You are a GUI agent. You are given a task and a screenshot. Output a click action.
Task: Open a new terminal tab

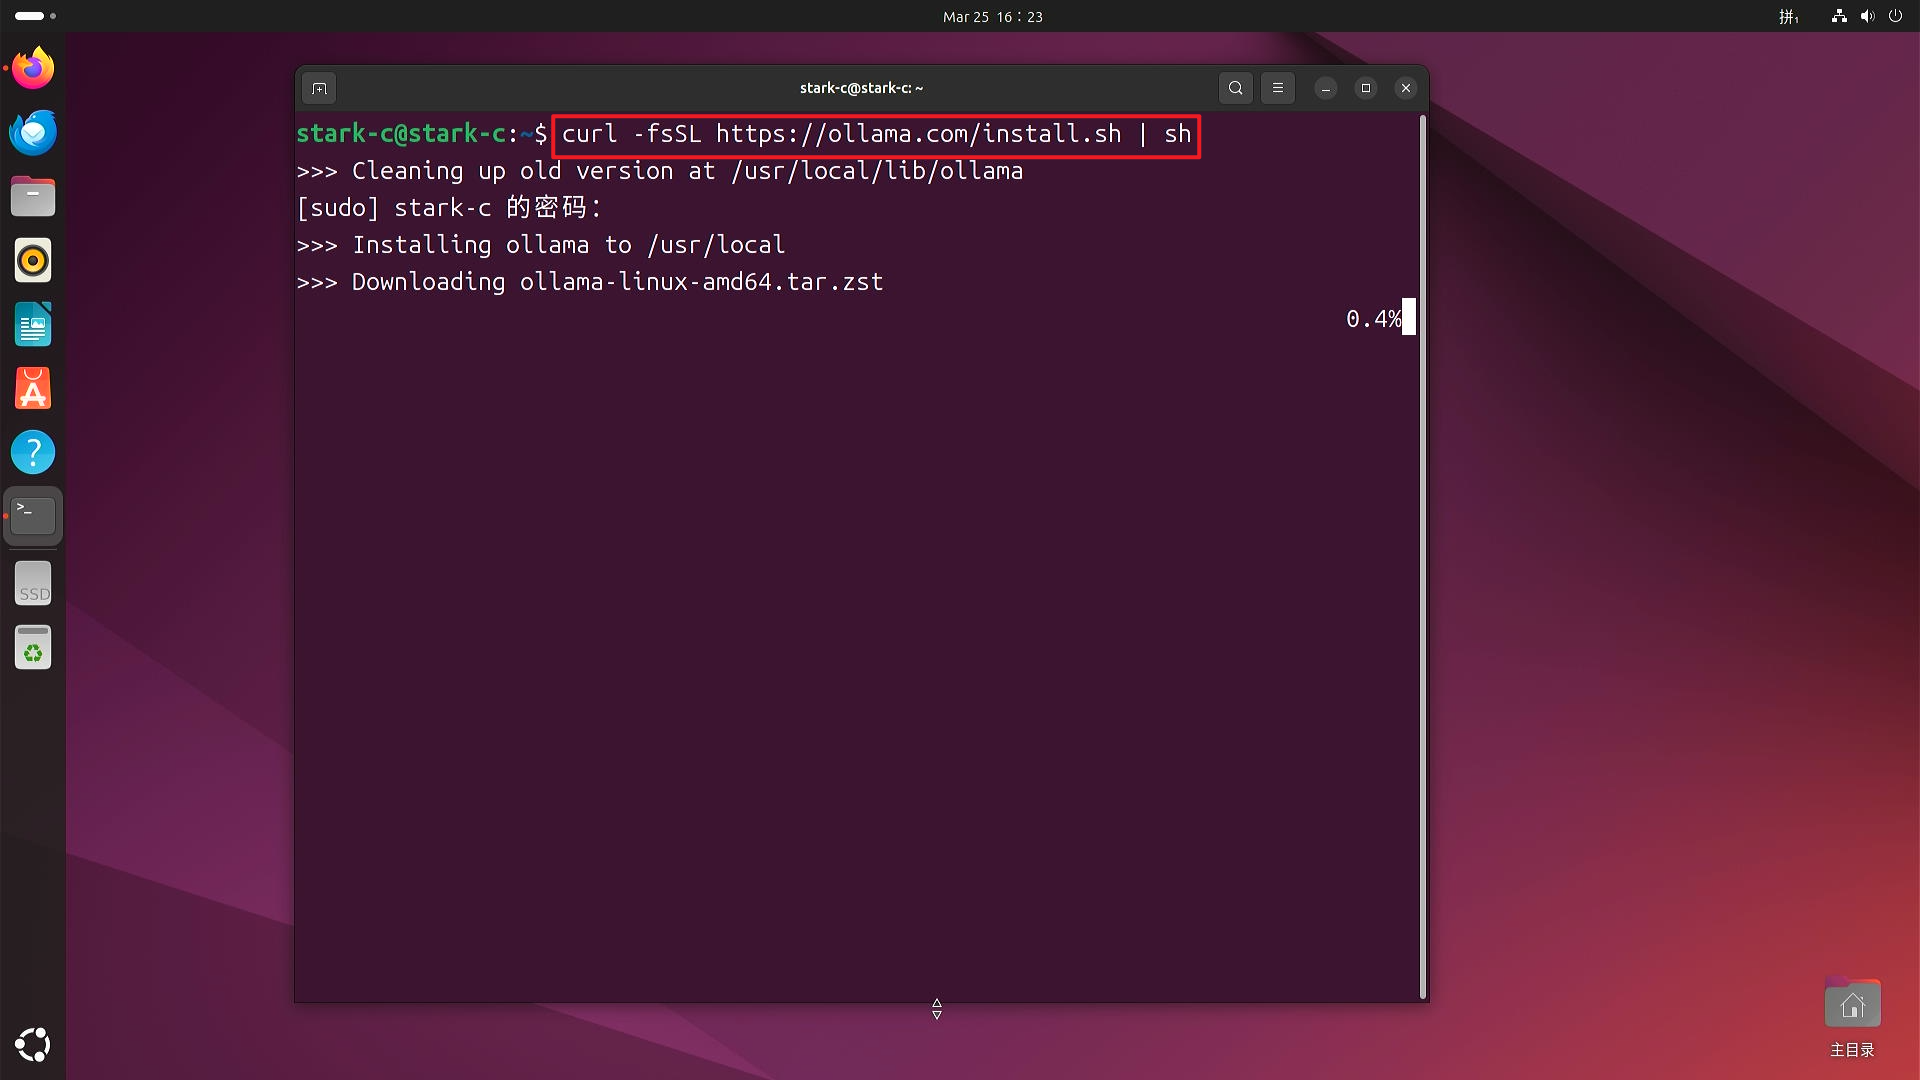pyautogui.click(x=319, y=88)
